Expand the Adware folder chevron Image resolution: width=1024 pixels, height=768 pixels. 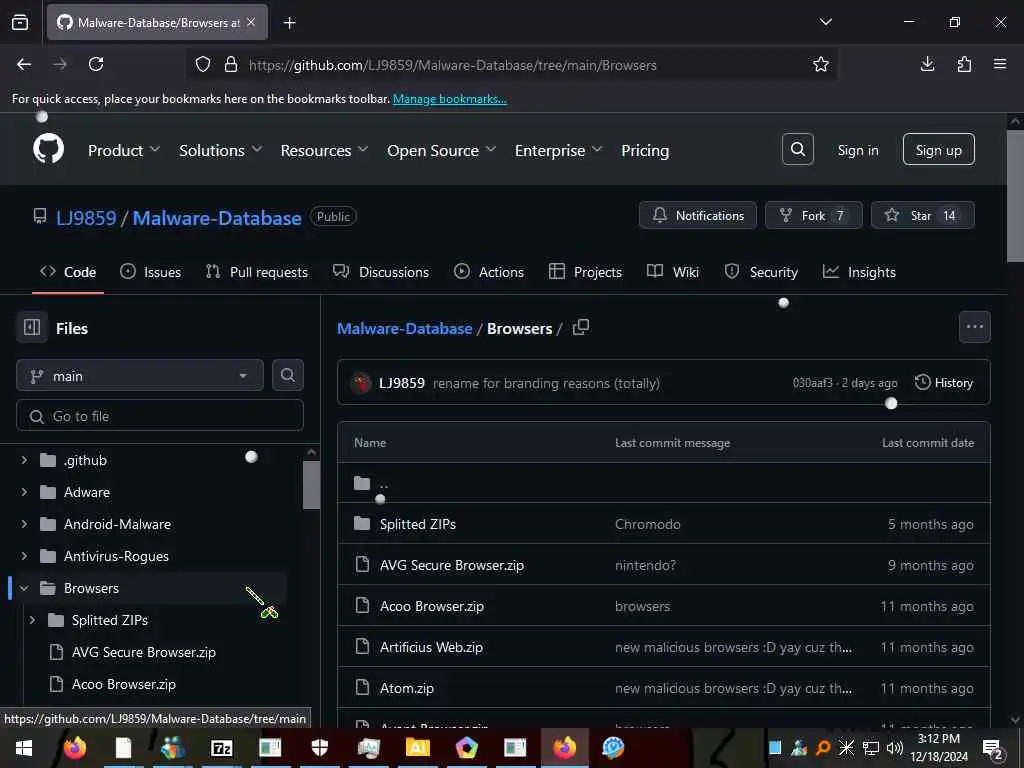point(24,492)
